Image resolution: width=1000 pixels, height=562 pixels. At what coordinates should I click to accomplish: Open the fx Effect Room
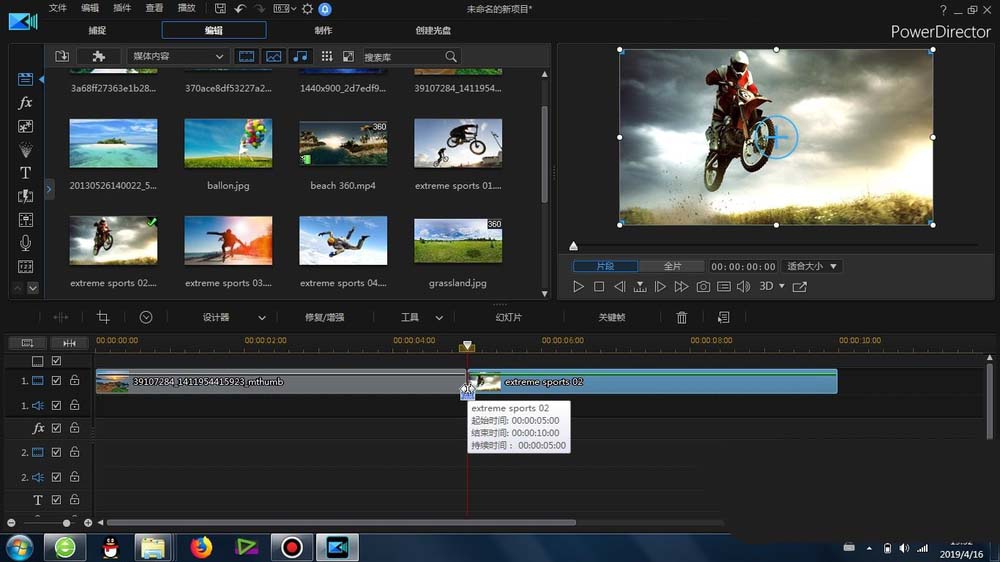click(26, 103)
